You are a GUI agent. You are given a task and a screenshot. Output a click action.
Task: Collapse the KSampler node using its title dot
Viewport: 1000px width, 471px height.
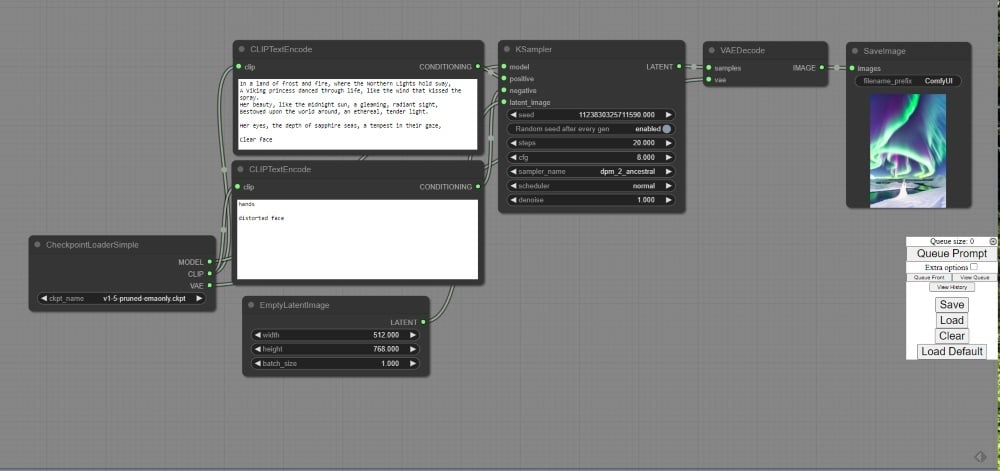click(508, 49)
